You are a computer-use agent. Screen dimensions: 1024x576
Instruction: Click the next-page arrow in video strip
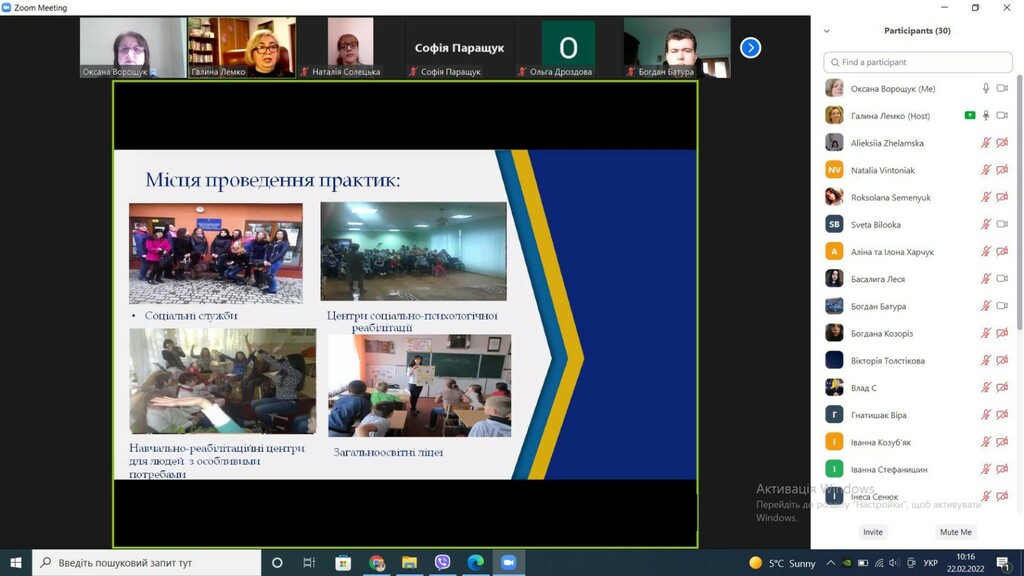point(750,48)
